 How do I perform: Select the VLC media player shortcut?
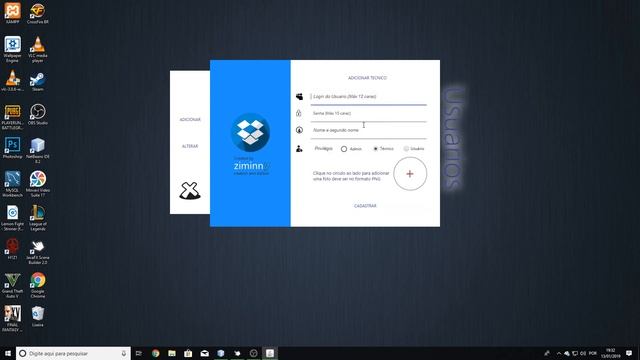(x=38, y=49)
